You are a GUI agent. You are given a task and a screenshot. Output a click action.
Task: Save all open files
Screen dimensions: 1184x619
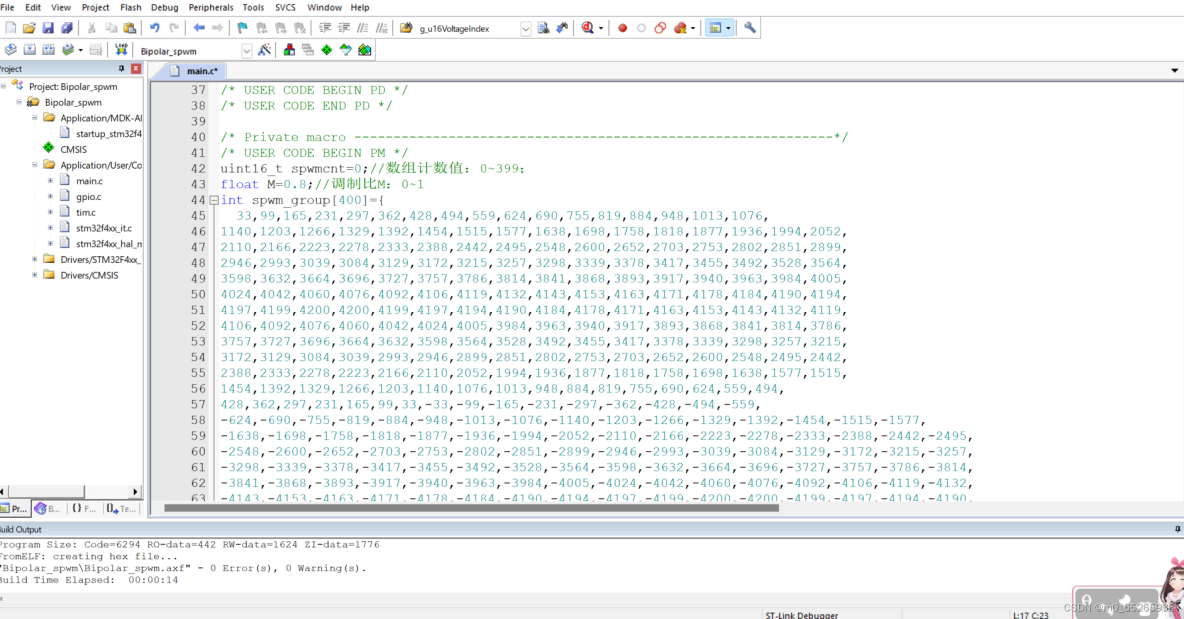point(68,27)
